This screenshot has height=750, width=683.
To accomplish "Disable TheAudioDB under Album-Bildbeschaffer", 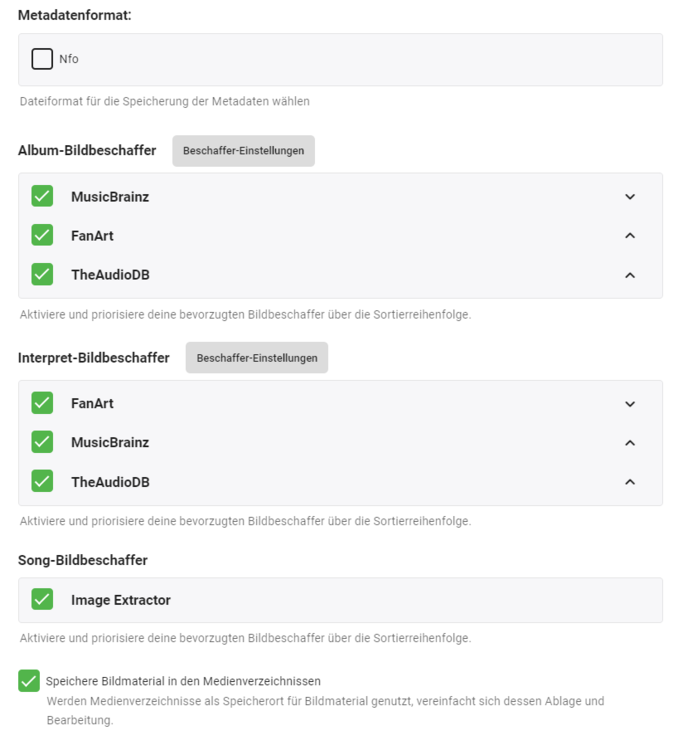I will click(x=42, y=274).
